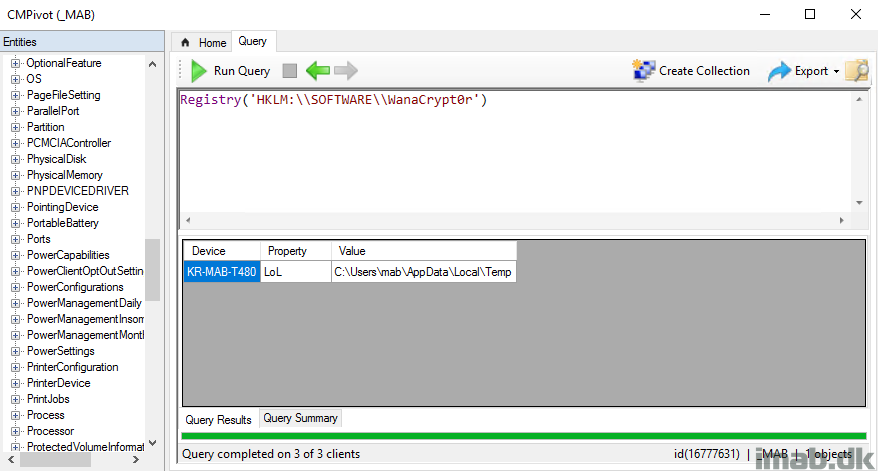Screen dimensions: 878x471
Task: Click the query editor scroll up arrow
Action: (859, 99)
